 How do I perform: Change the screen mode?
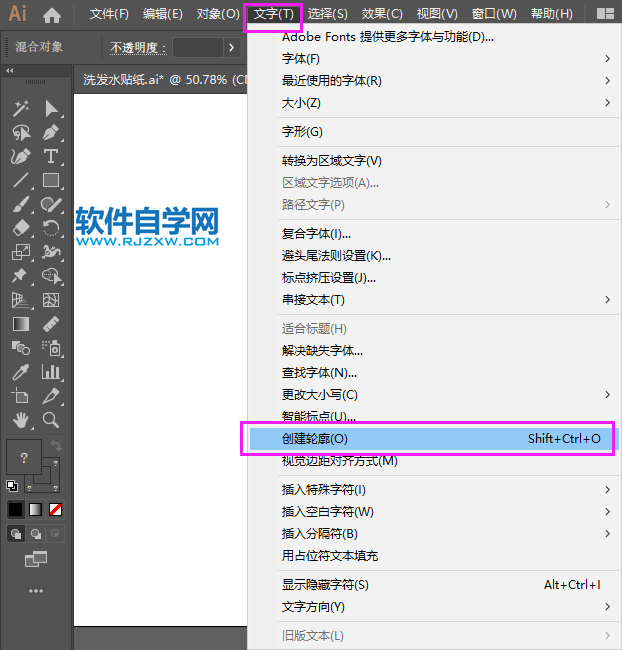point(36,559)
